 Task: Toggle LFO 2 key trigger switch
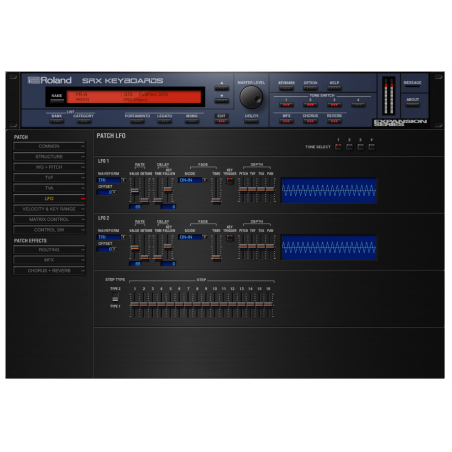pyautogui.click(x=230, y=238)
